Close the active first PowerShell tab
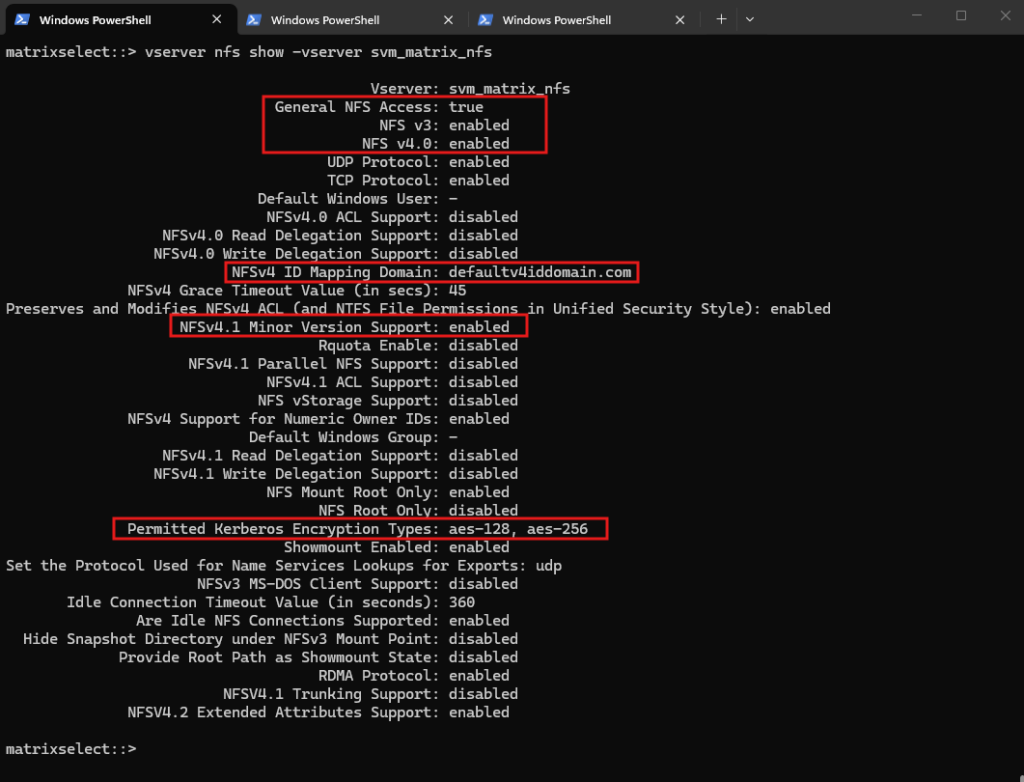The height and width of the screenshot is (782, 1024). click(x=217, y=20)
